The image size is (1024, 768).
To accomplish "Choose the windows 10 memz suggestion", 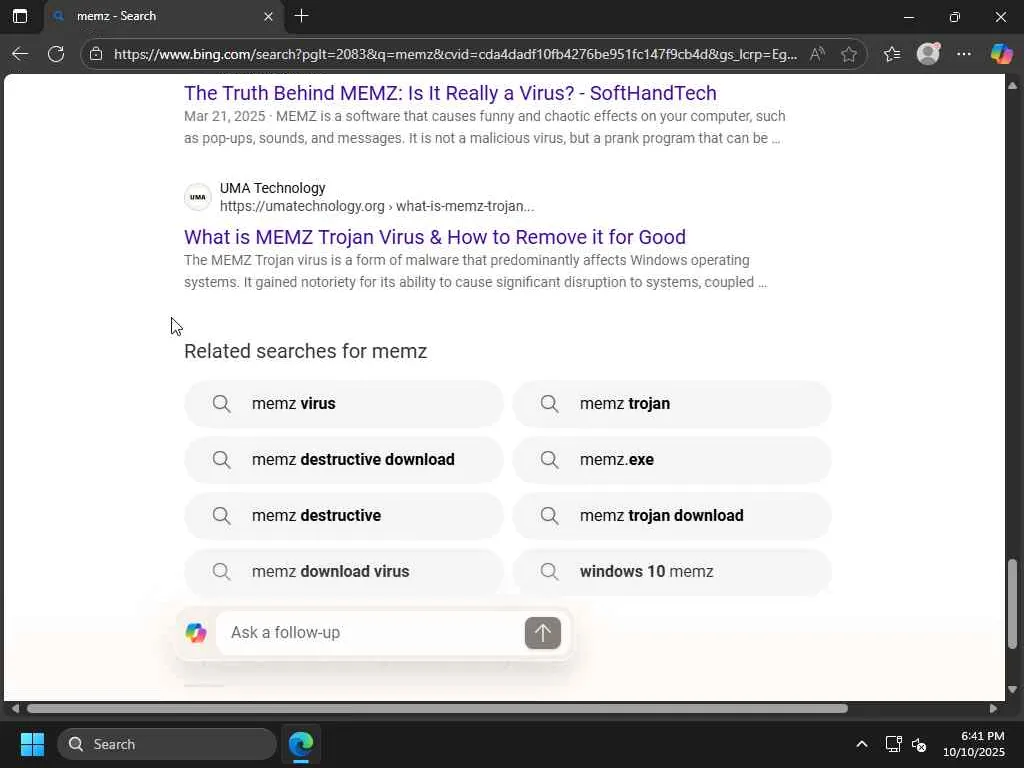I will 672,571.
